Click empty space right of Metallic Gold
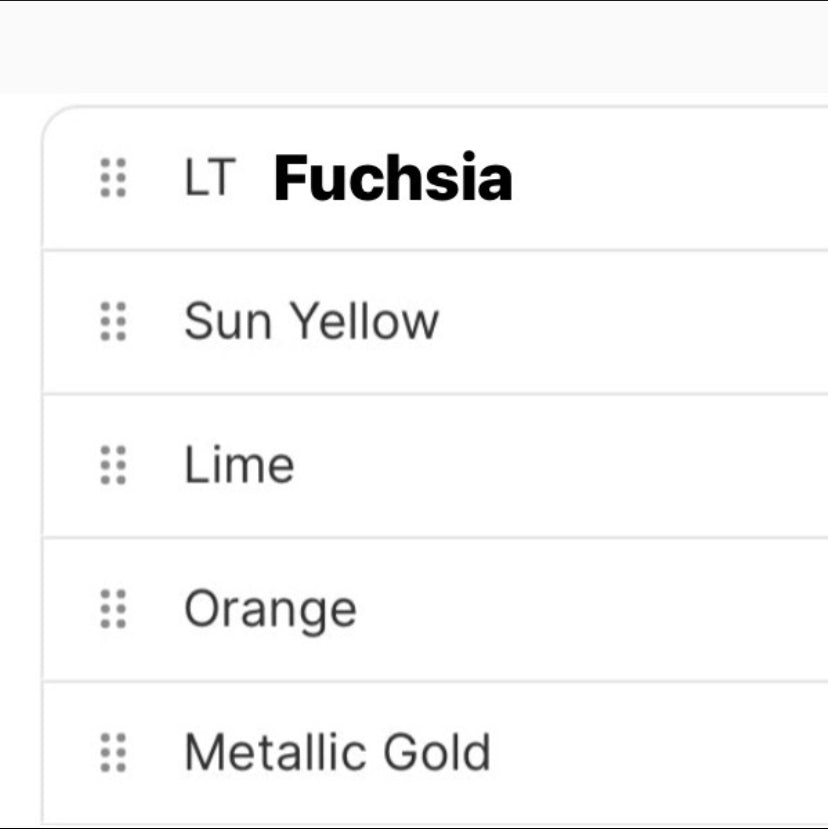The height and width of the screenshot is (829, 828). click(x=660, y=752)
